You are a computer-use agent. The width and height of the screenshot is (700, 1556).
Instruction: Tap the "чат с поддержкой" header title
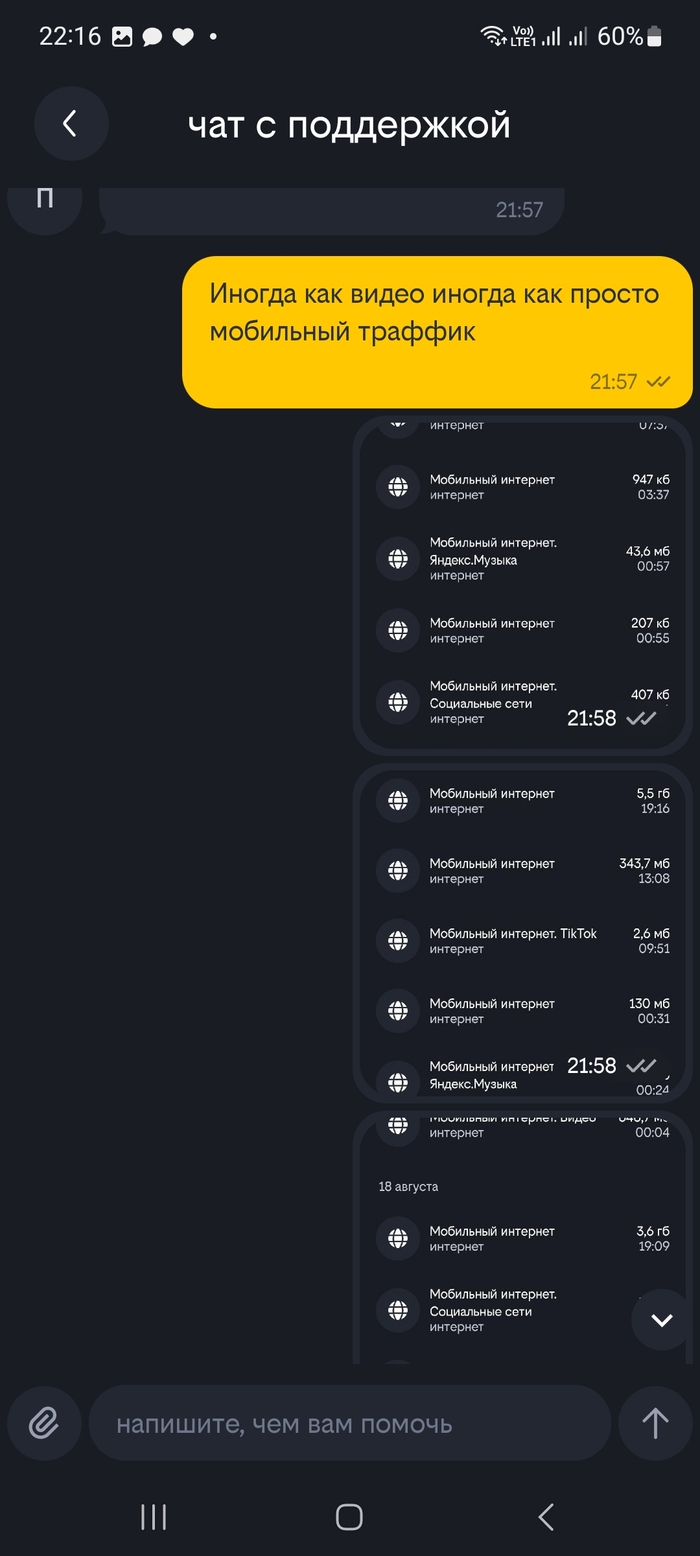pos(349,125)
